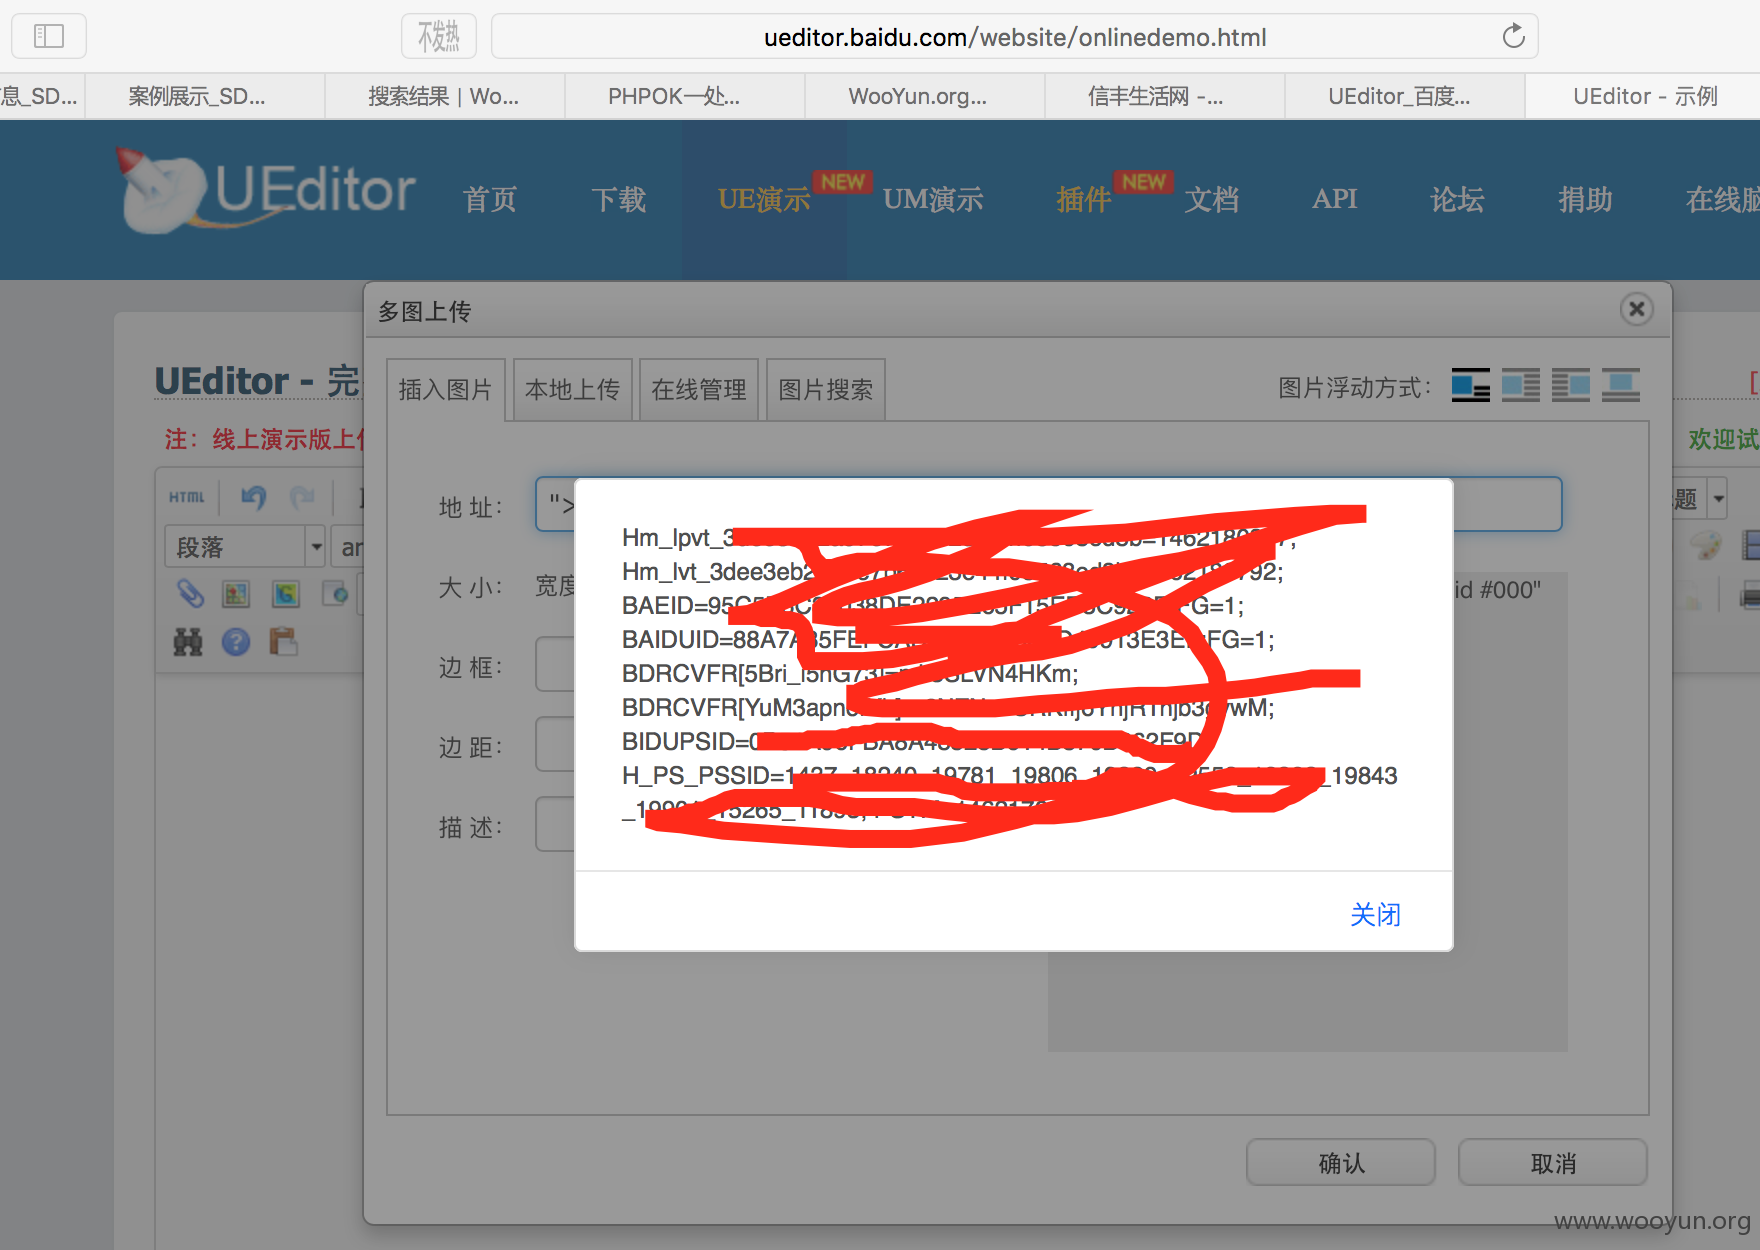Viewport: 1760px width, 1250px height.
Task: Reload the page with the refresh icon
Action: tap(1513, 37)
